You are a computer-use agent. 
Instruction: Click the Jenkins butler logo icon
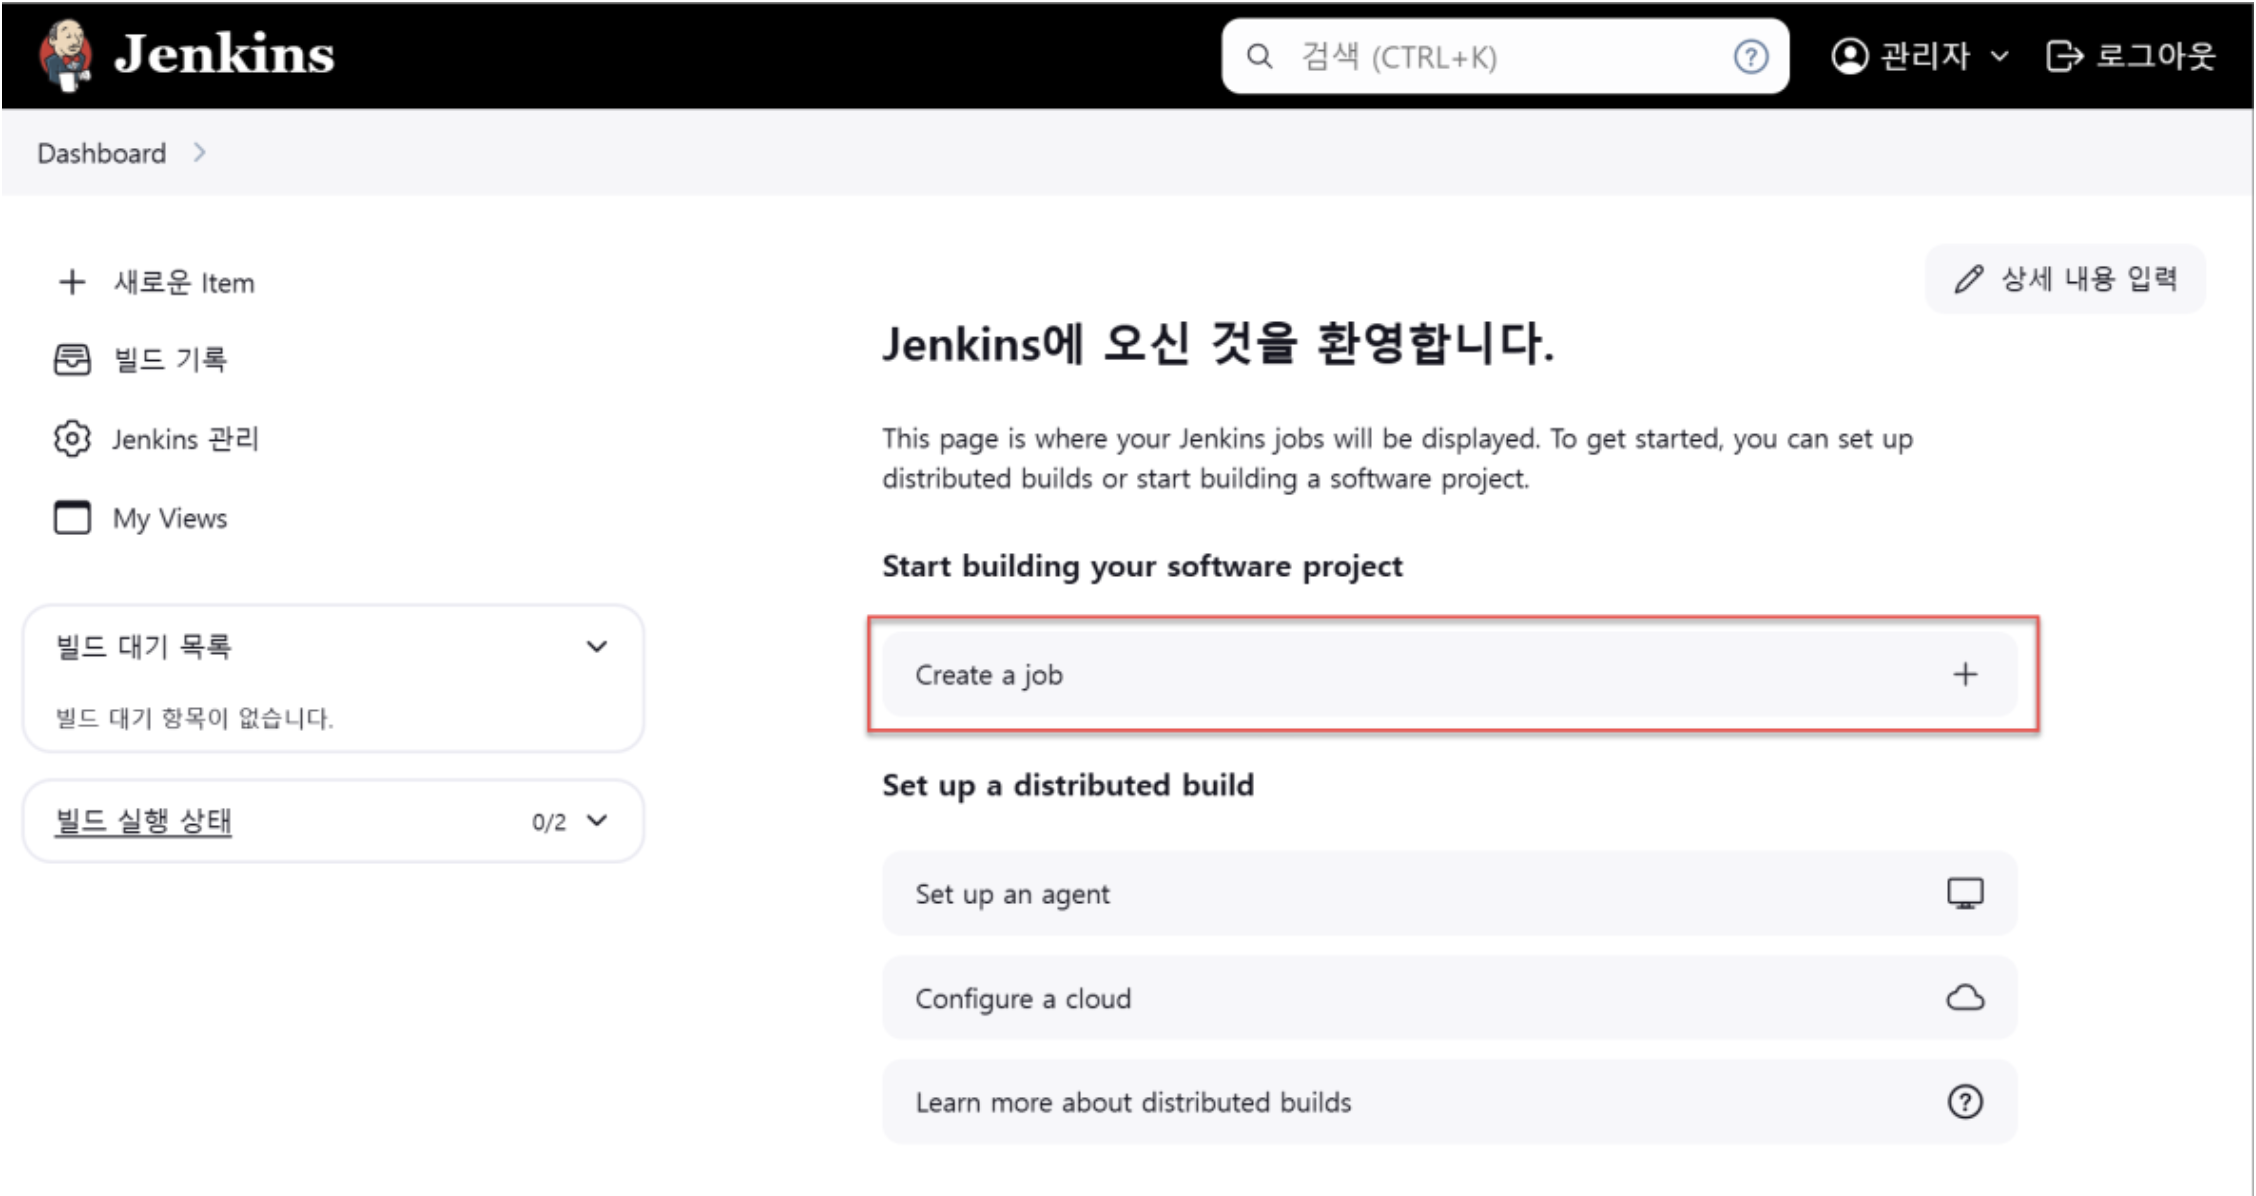tap(66, 54)
